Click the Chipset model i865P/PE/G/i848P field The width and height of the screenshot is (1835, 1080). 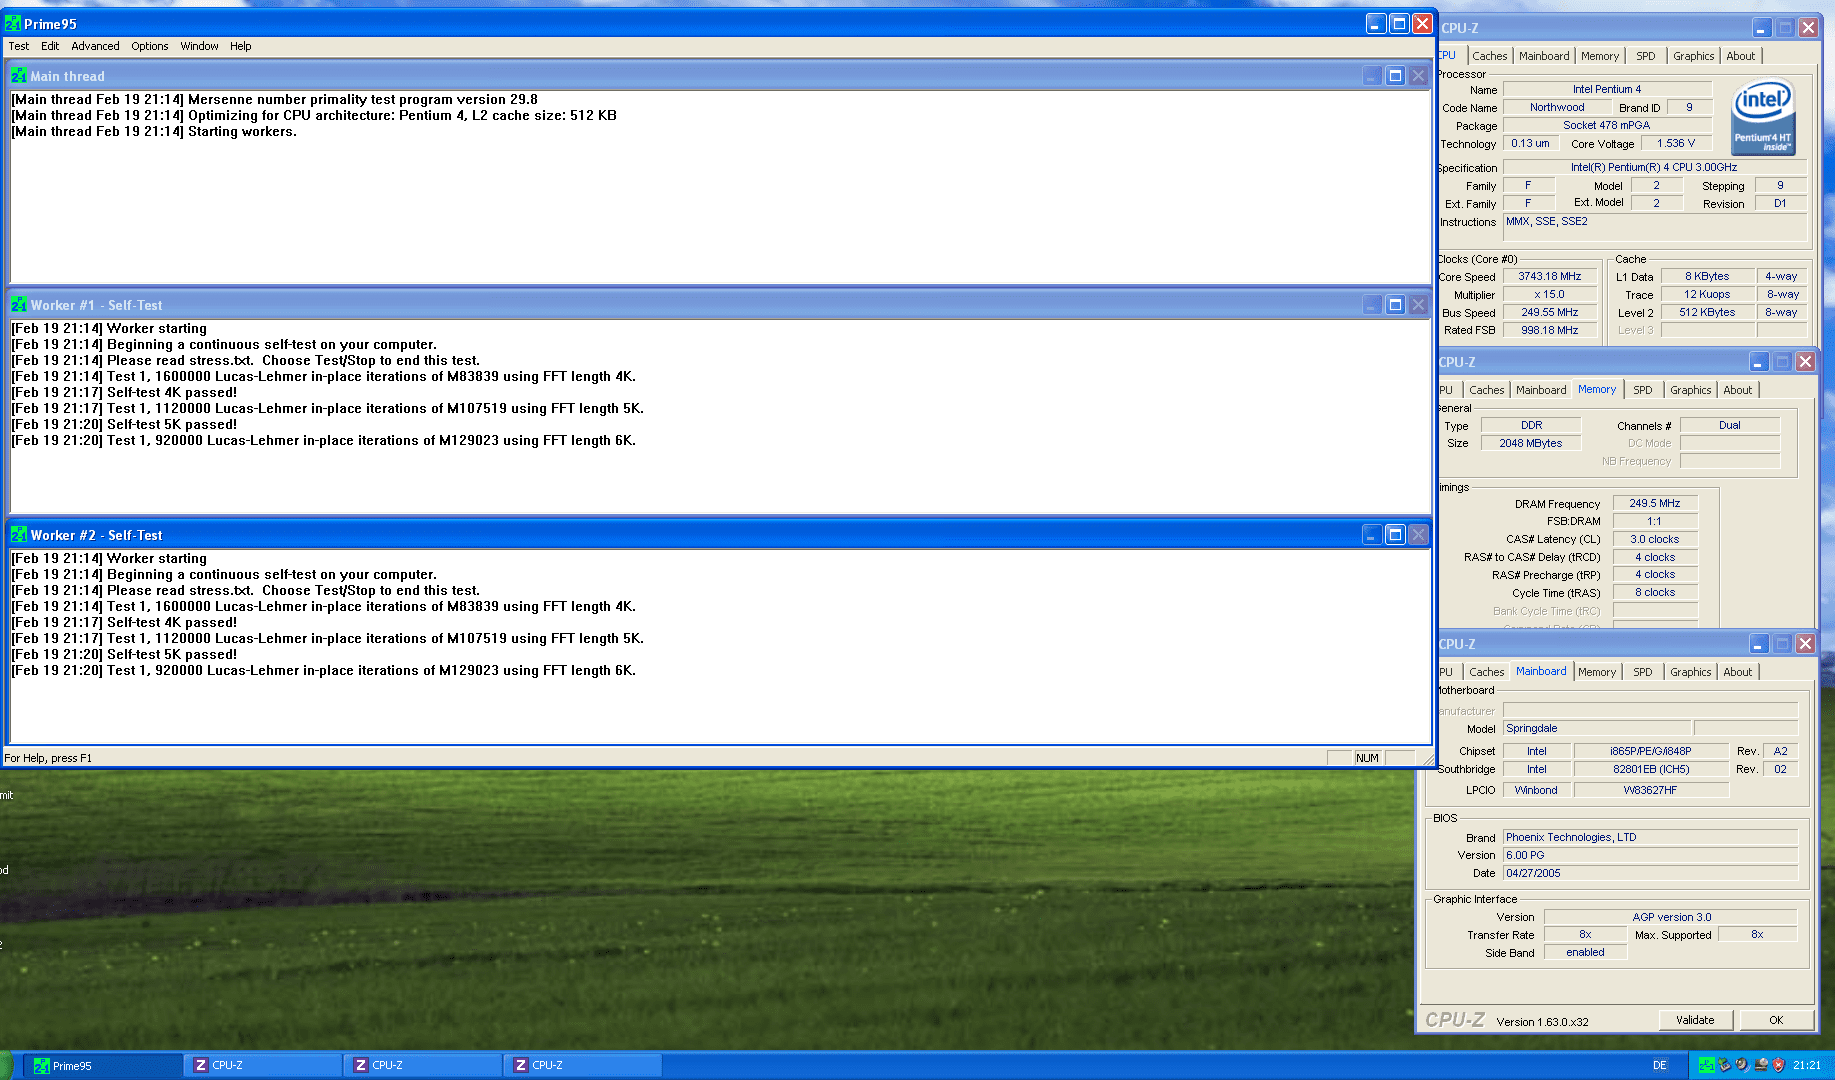[1651, 752]
